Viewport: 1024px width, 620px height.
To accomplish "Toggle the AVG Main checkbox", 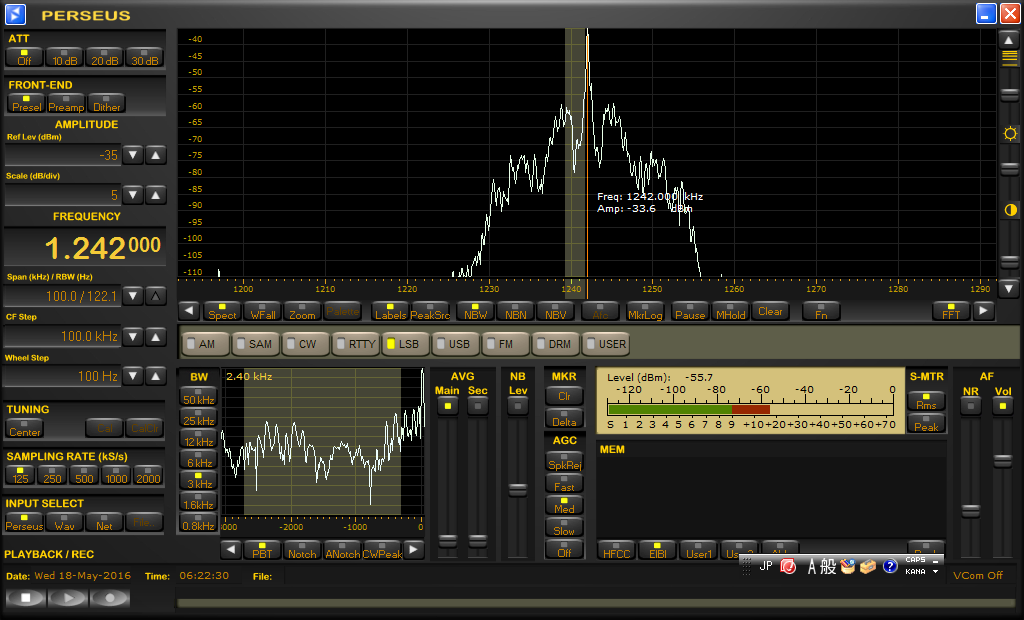I will (448, 406).
